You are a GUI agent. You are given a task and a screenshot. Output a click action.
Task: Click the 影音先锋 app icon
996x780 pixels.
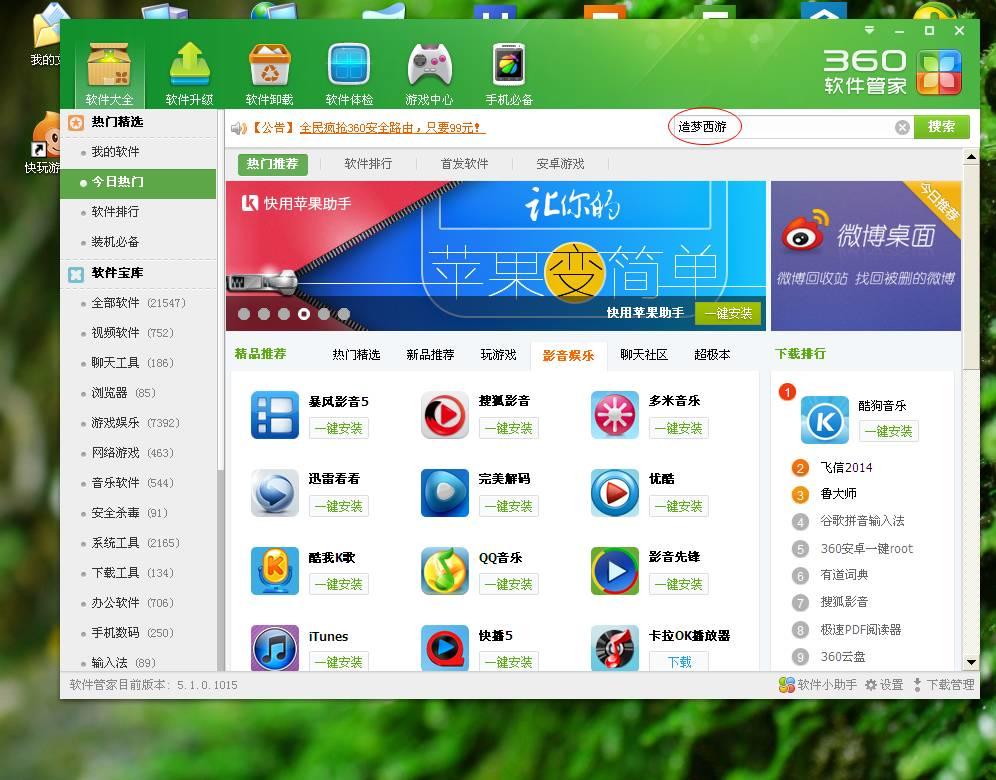click(614, 570)
